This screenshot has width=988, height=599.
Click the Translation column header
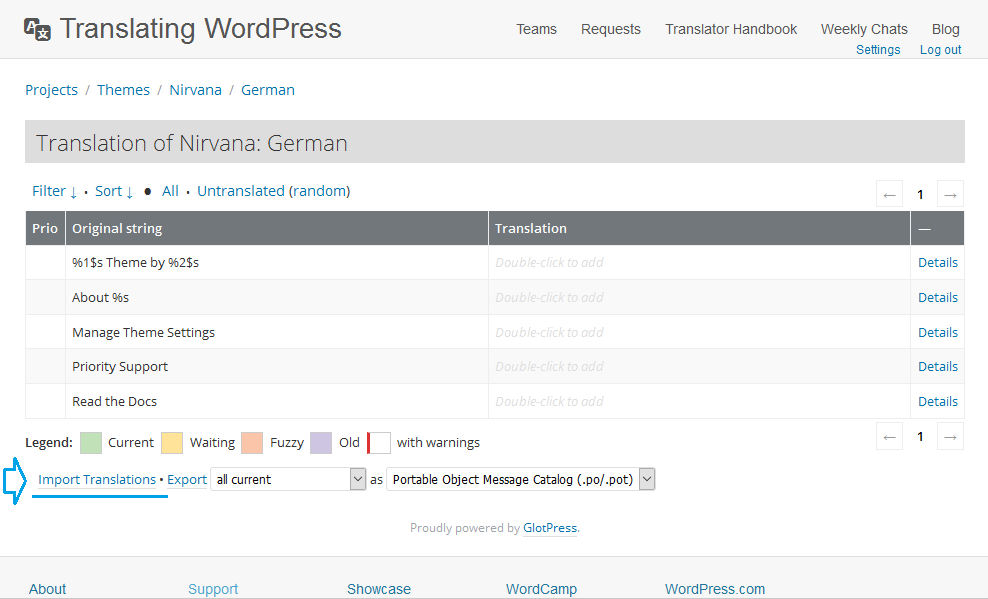pyautogui.click(x=699, y=228)
